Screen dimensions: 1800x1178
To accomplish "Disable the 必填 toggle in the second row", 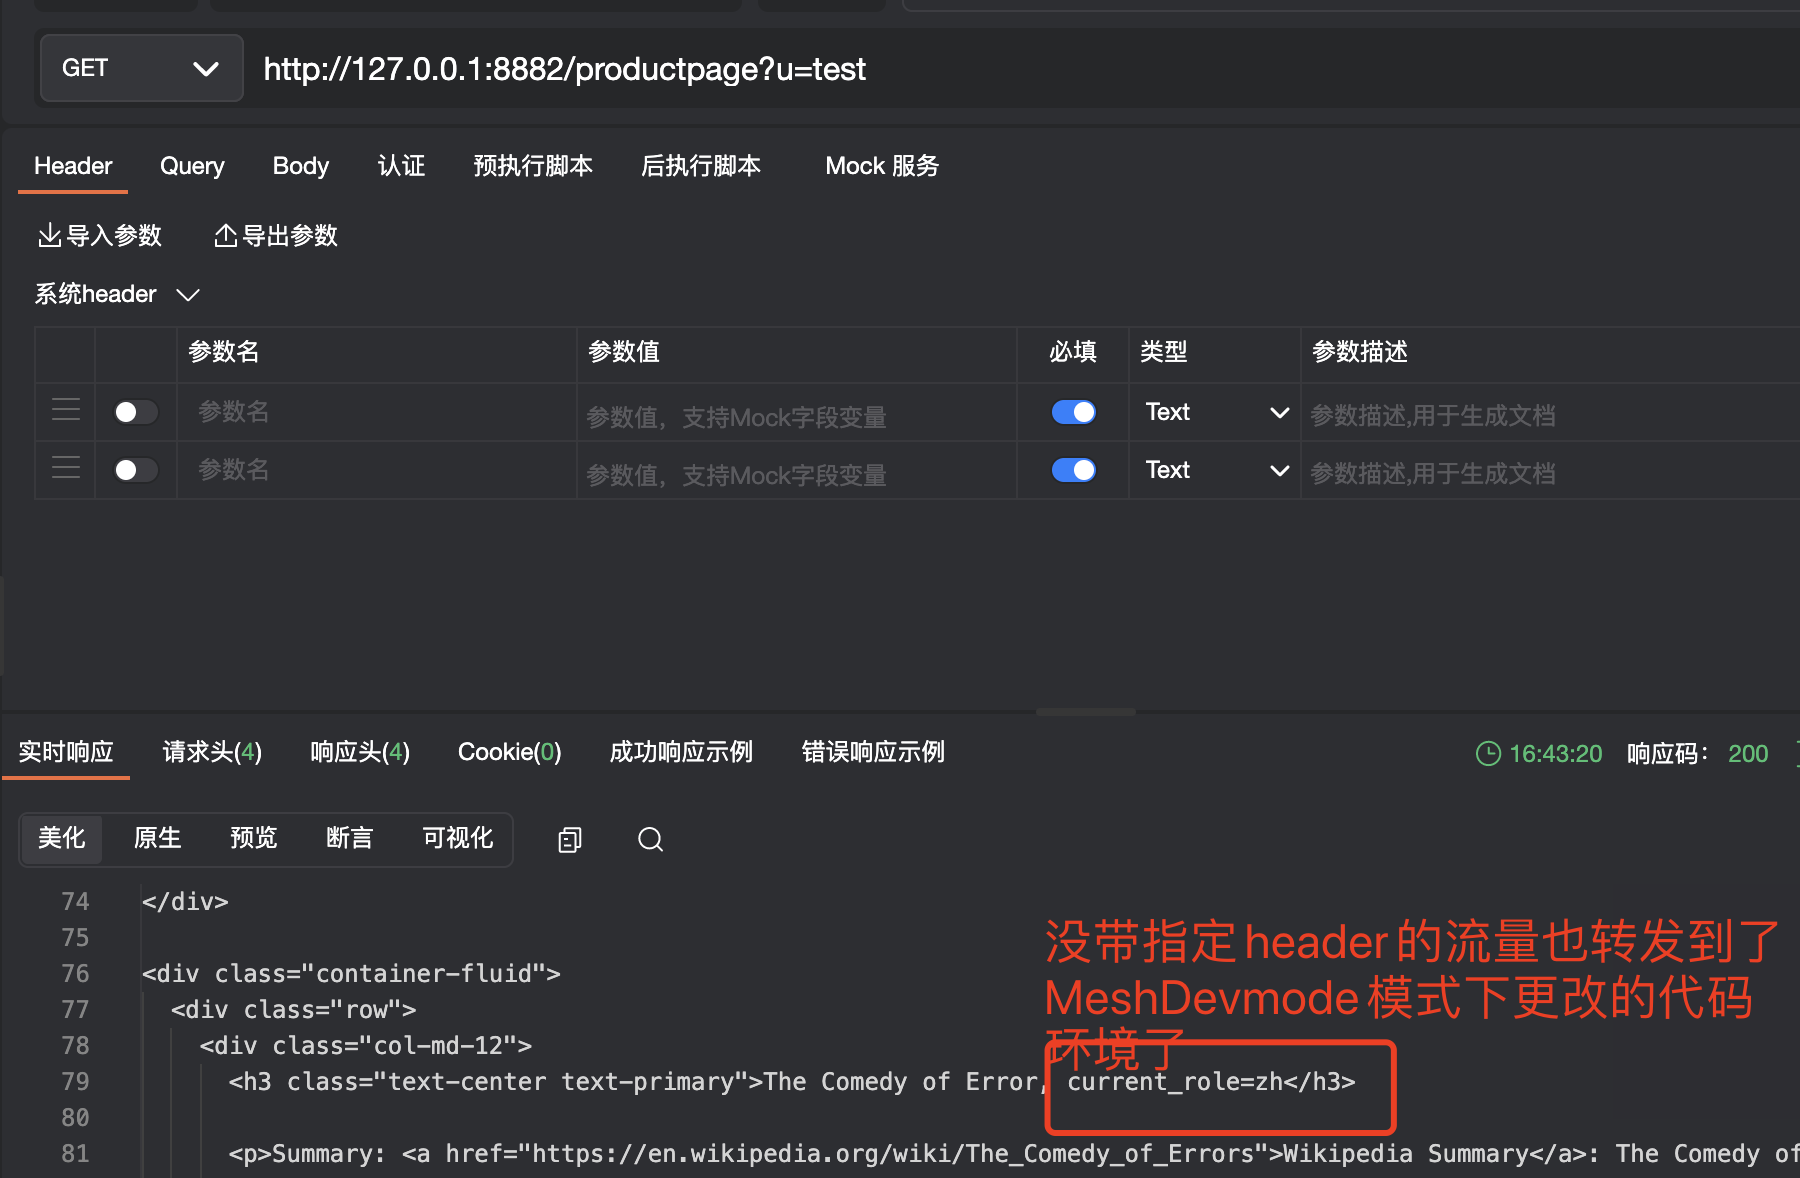I will tap(1073, 470).
